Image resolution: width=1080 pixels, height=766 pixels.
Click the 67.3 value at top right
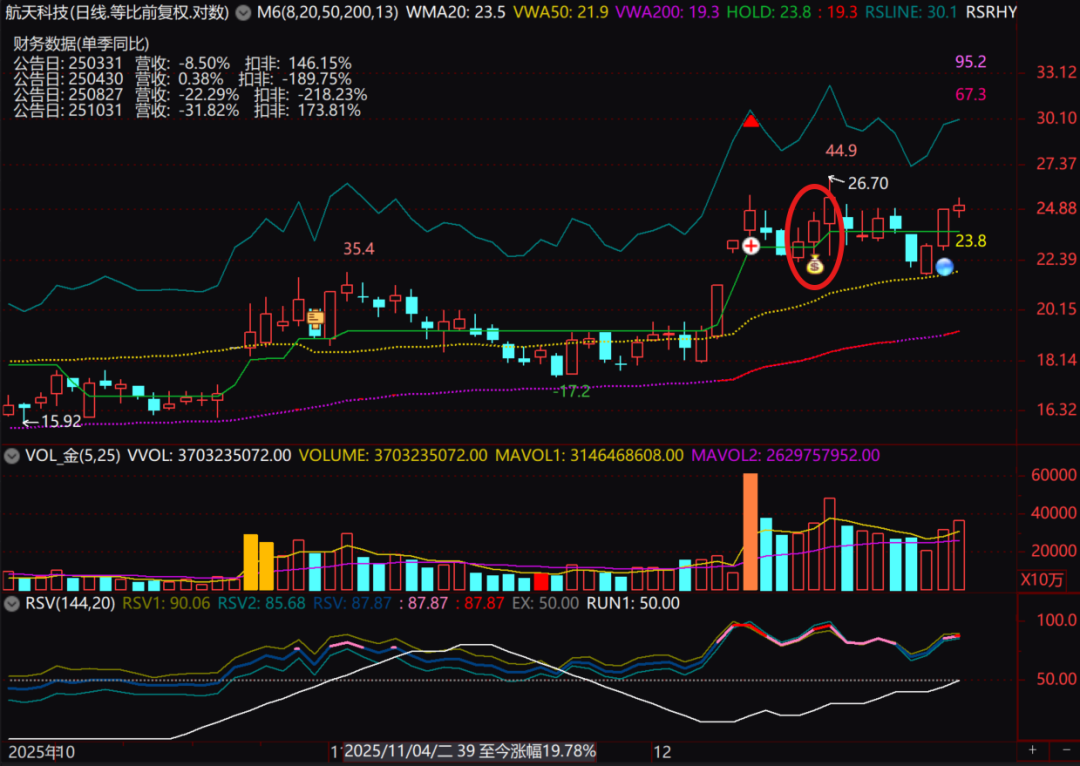(x=970, y=94)
